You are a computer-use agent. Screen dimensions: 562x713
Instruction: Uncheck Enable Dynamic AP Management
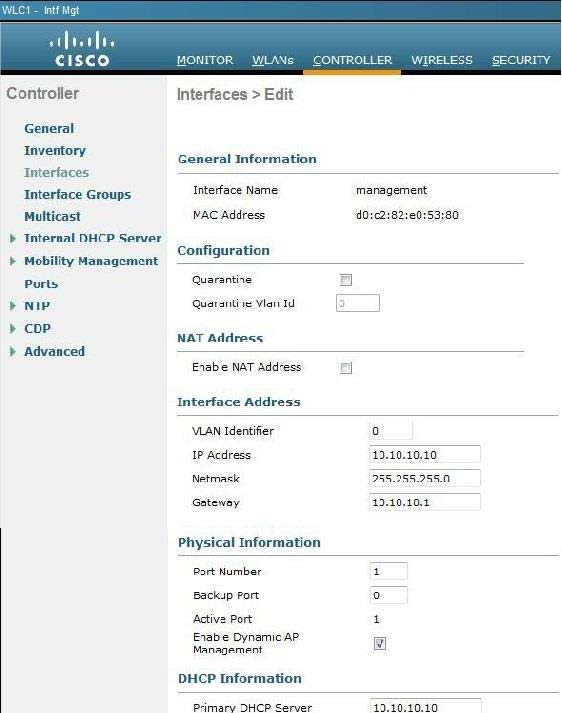pyautogui.click(x=380, y=643)
